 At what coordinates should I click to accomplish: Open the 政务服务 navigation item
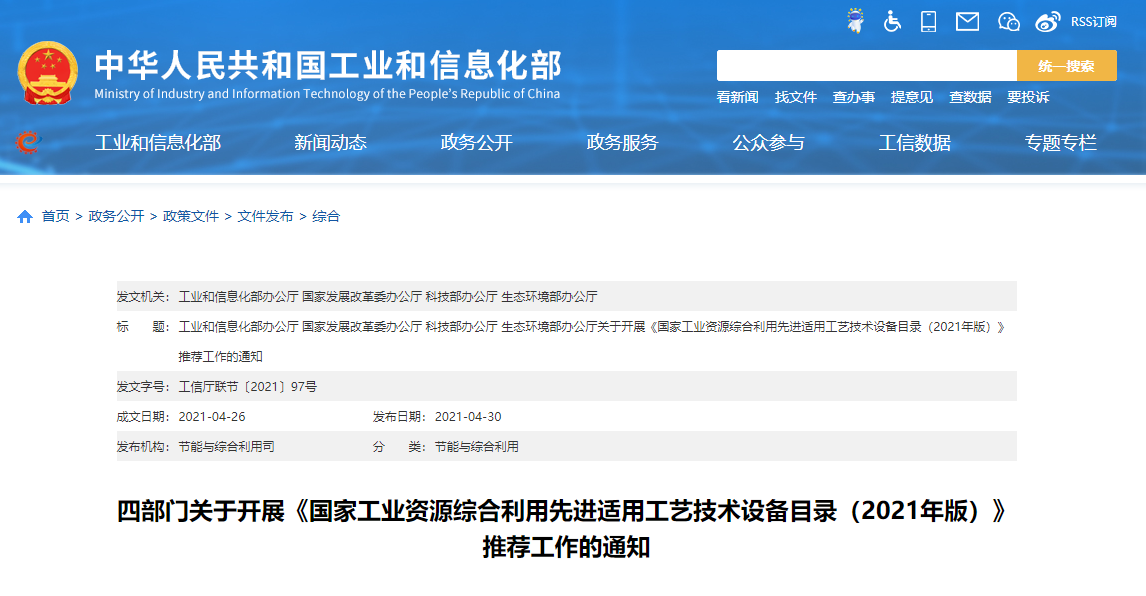coord(622,143)
